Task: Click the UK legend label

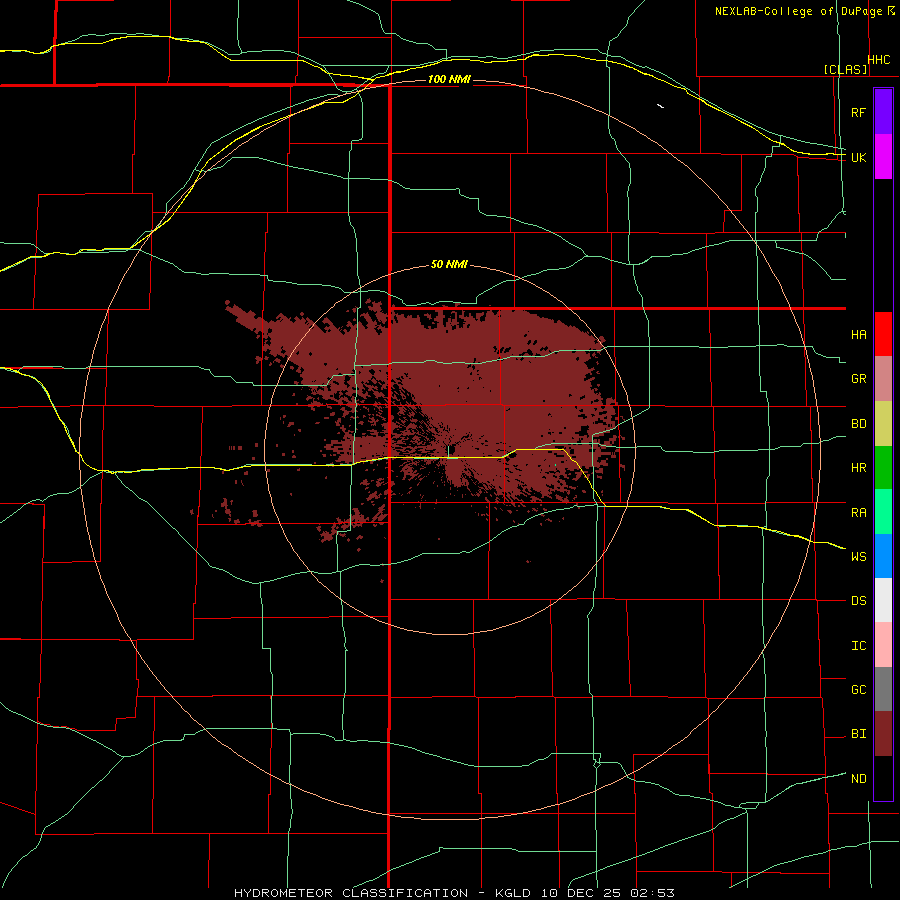Action: tap(858, 157)
